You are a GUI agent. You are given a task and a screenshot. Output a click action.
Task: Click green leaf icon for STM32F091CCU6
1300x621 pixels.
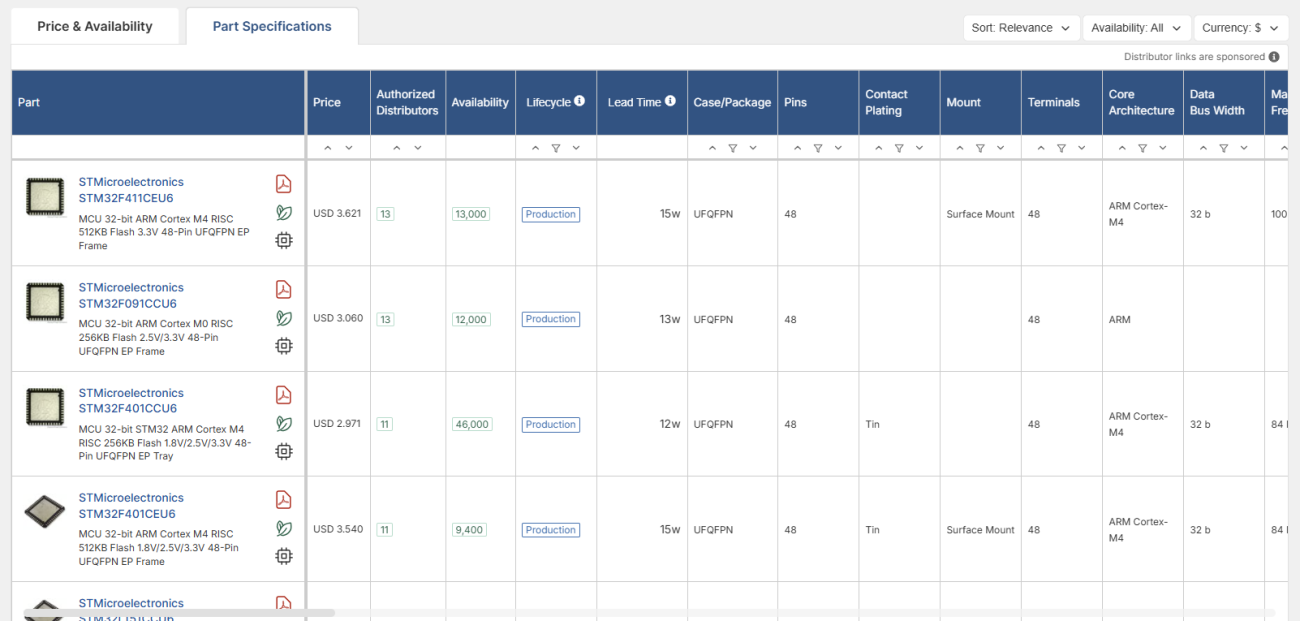[x=284, y=318]
